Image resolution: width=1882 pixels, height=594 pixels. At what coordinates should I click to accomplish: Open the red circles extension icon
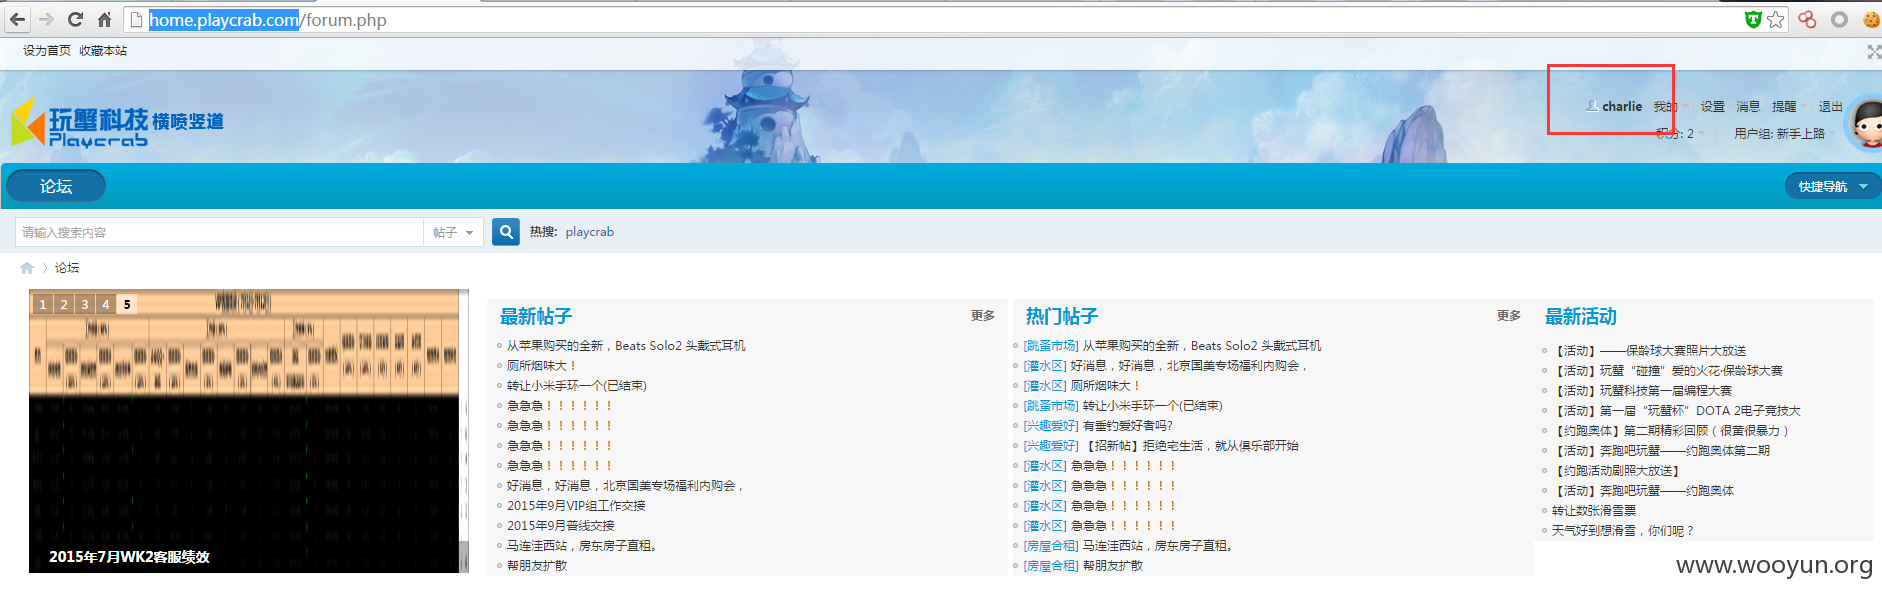tap(1807, 19)
